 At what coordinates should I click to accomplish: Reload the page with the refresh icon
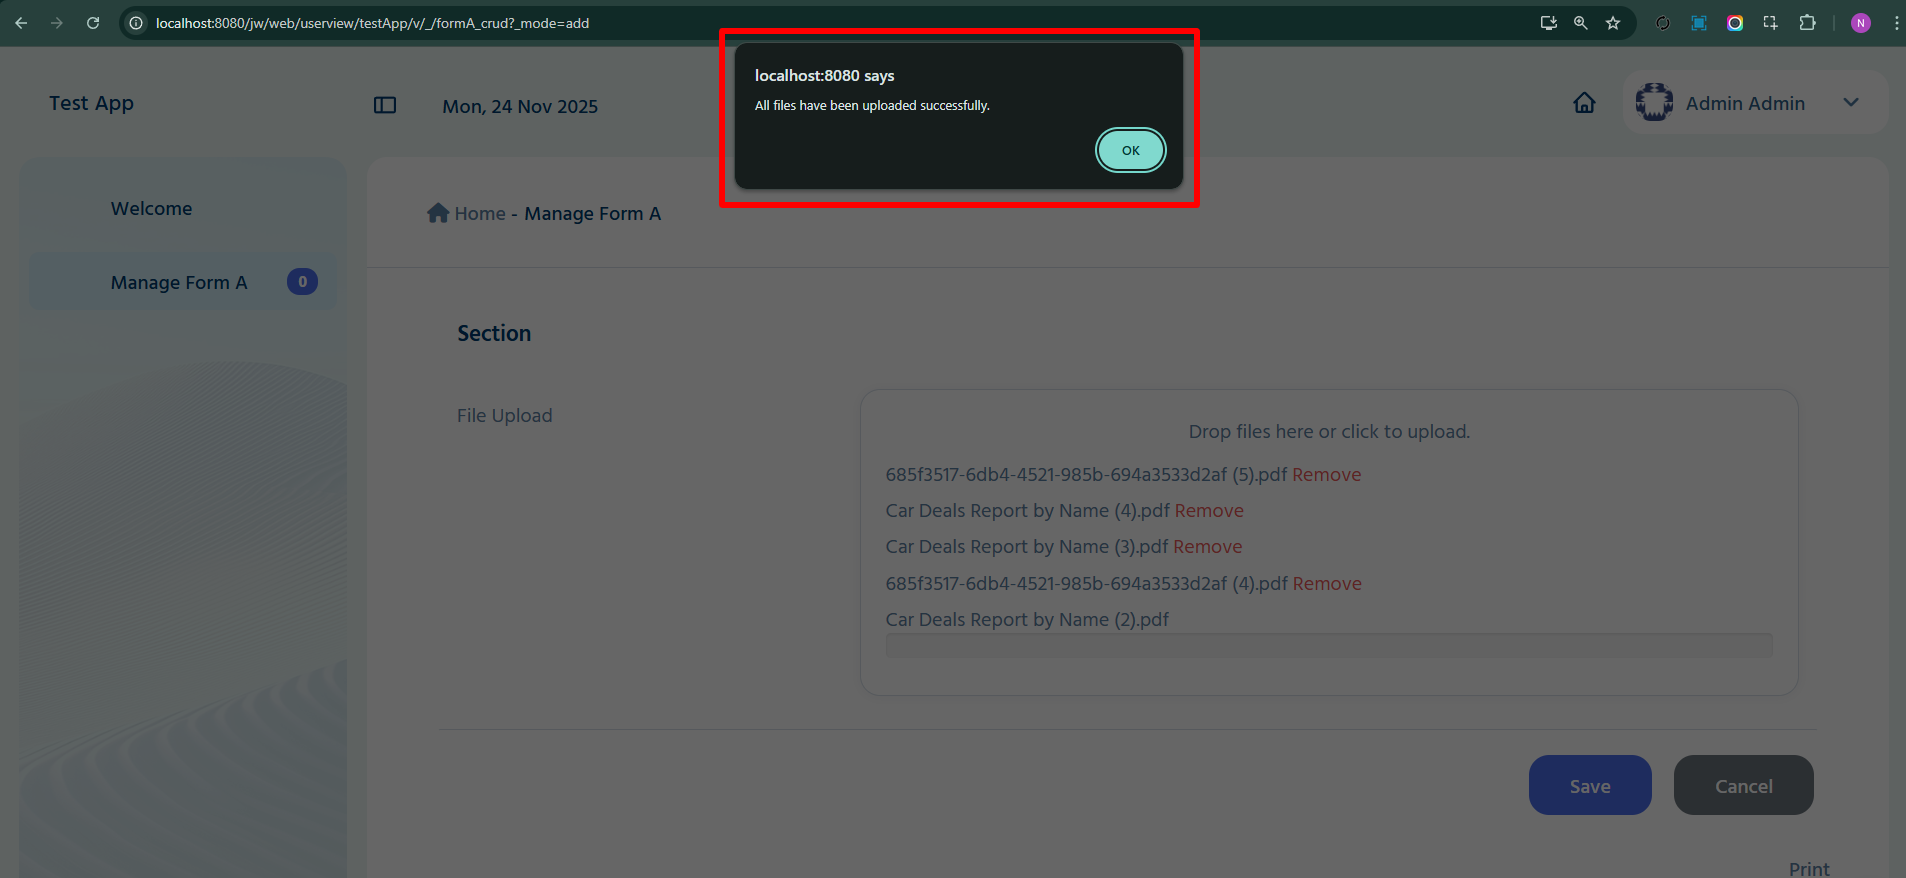point(93,22)
